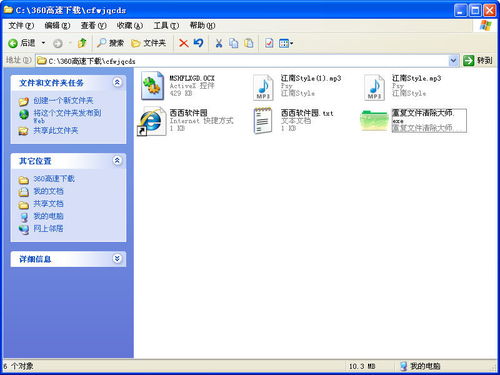Click the green Back arrow icon

13,43
